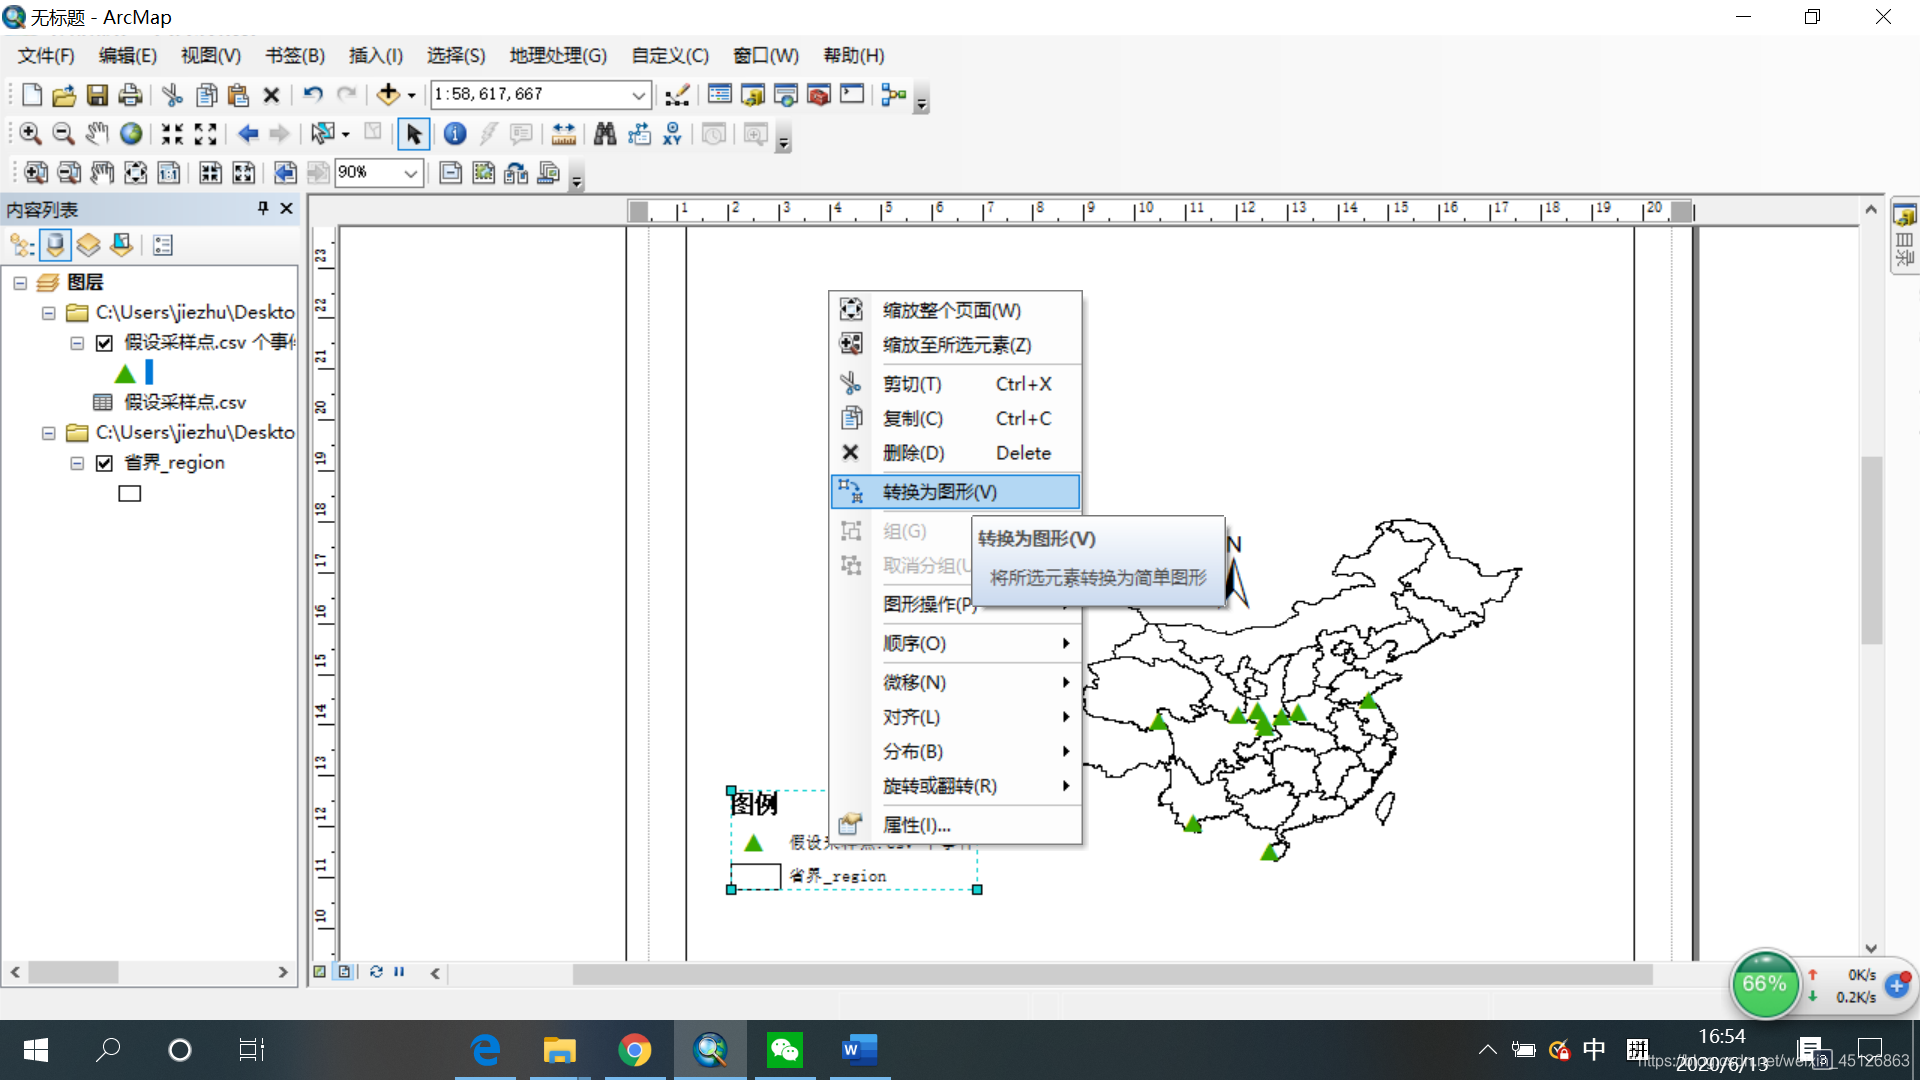The image size is (1920, 1080).
Task: Click the 省界_region white symbol swatch
Action: point(130,493)
